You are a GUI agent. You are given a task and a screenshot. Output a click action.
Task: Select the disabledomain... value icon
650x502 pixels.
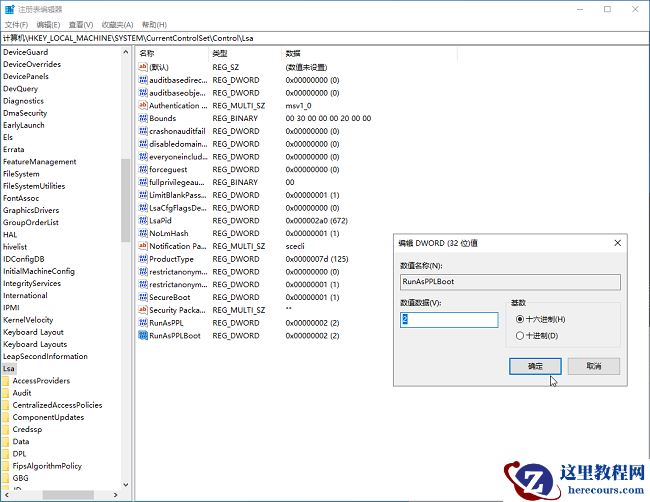pos(143,144)
